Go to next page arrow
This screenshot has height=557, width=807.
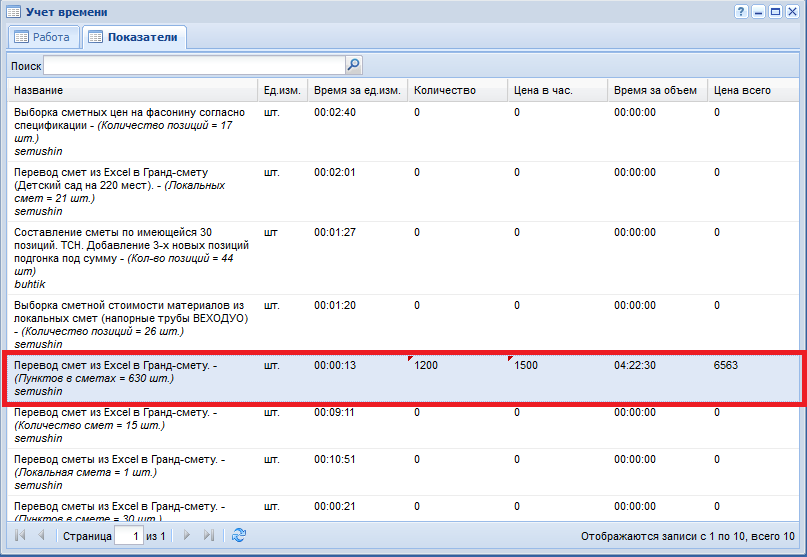(x=187, y=536)
